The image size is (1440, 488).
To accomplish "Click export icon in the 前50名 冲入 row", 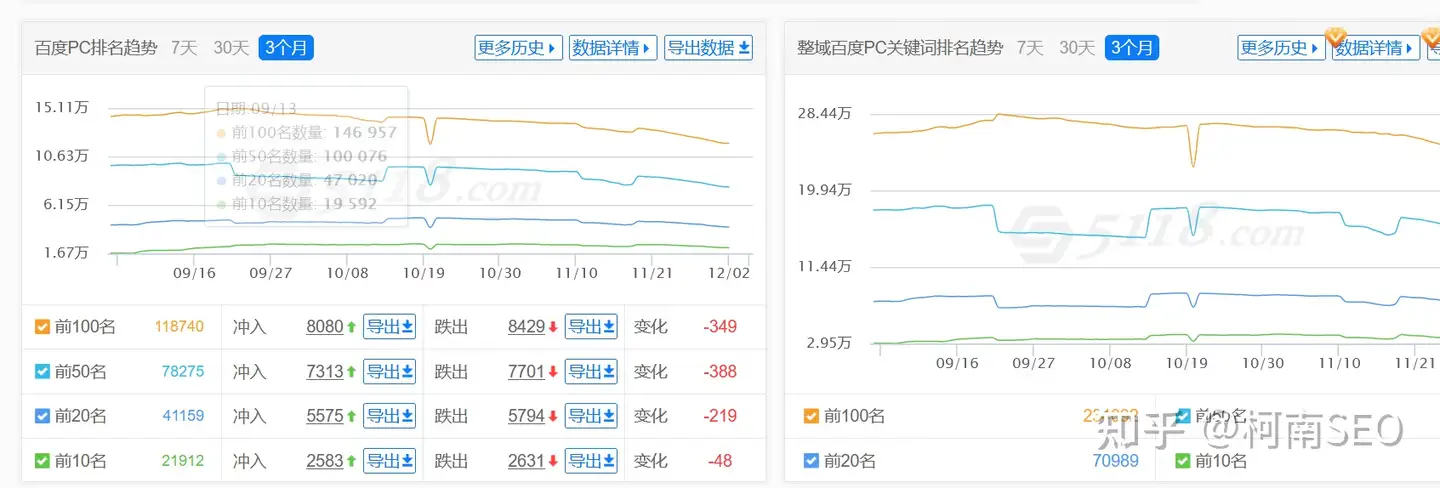I will 389,372.
